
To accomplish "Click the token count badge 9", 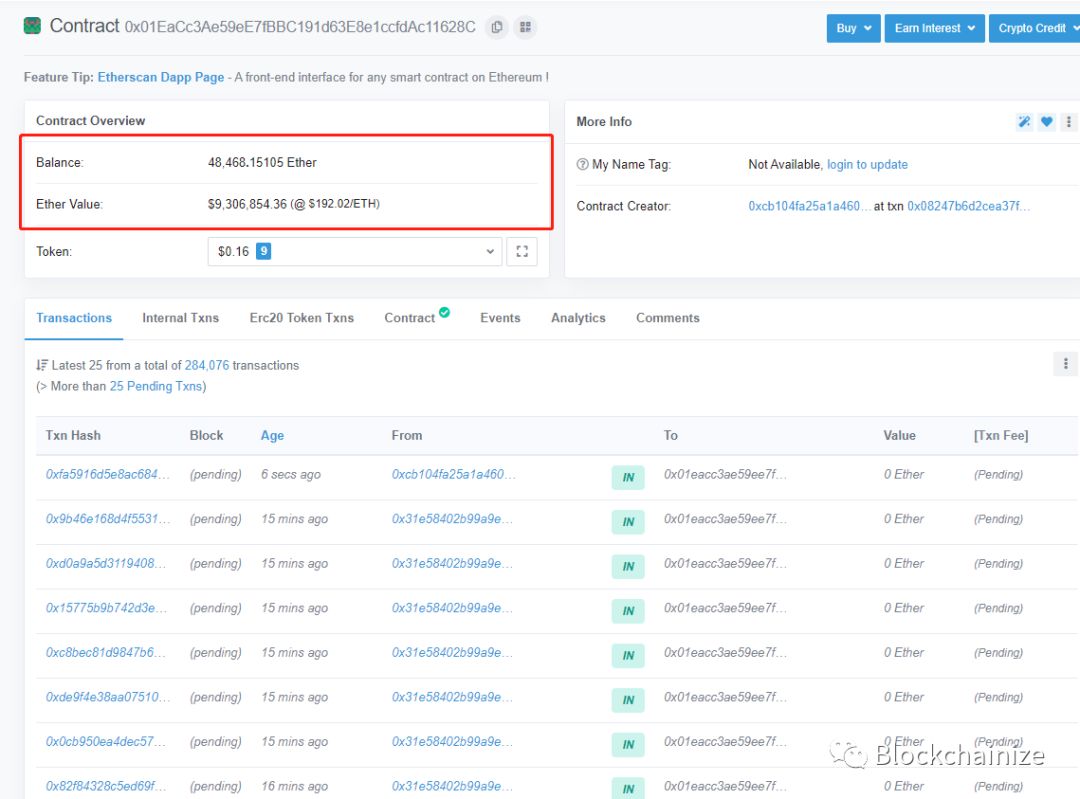I will [263, 251].
